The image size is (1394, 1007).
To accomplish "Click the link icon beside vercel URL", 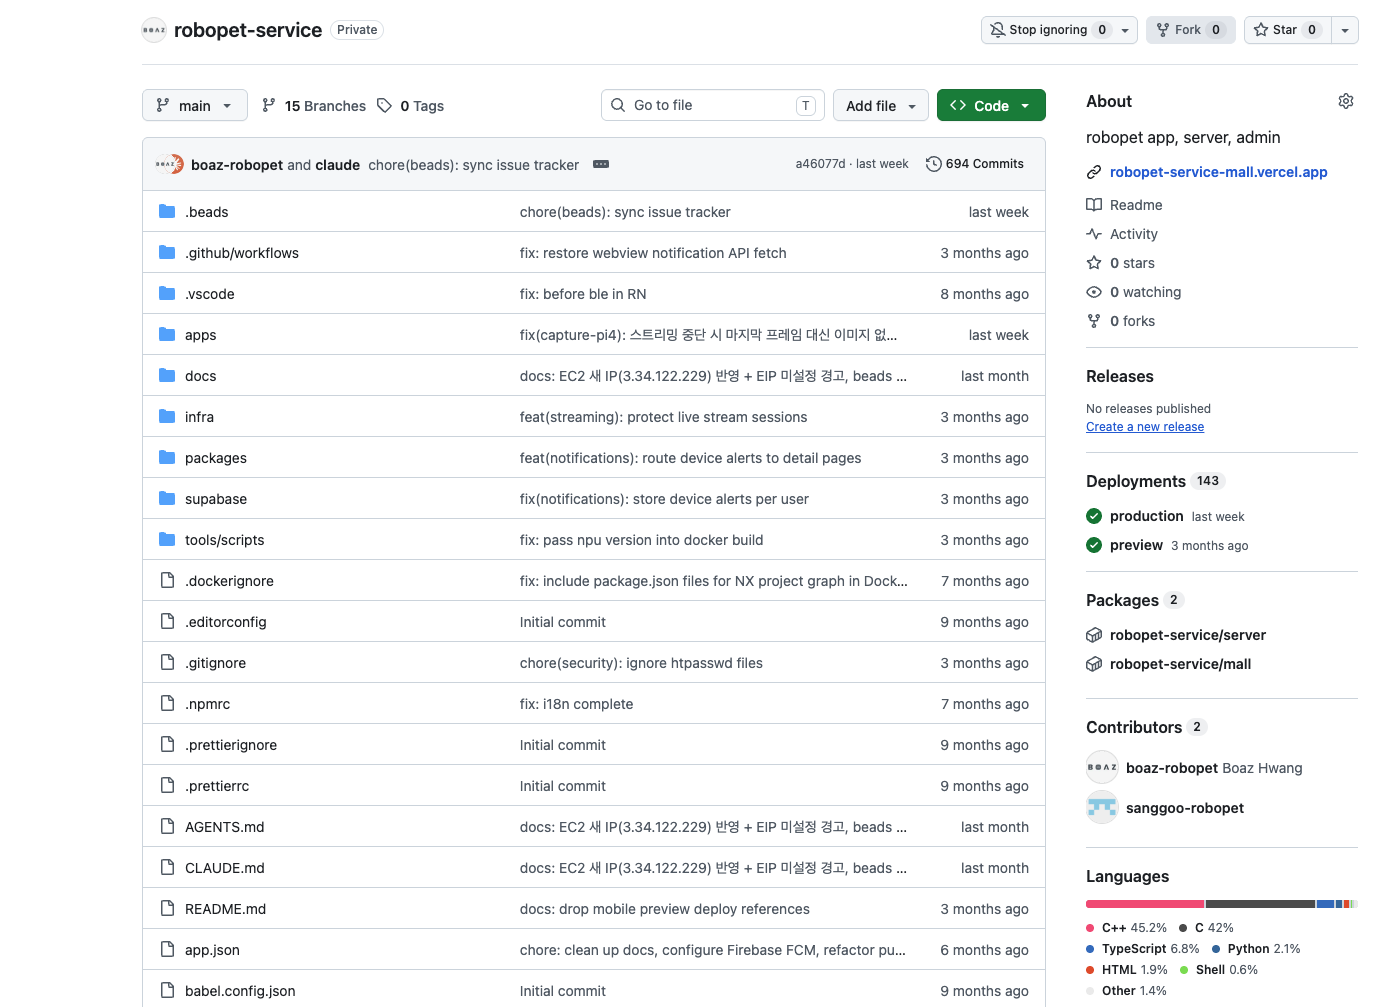I will 1094,172.
